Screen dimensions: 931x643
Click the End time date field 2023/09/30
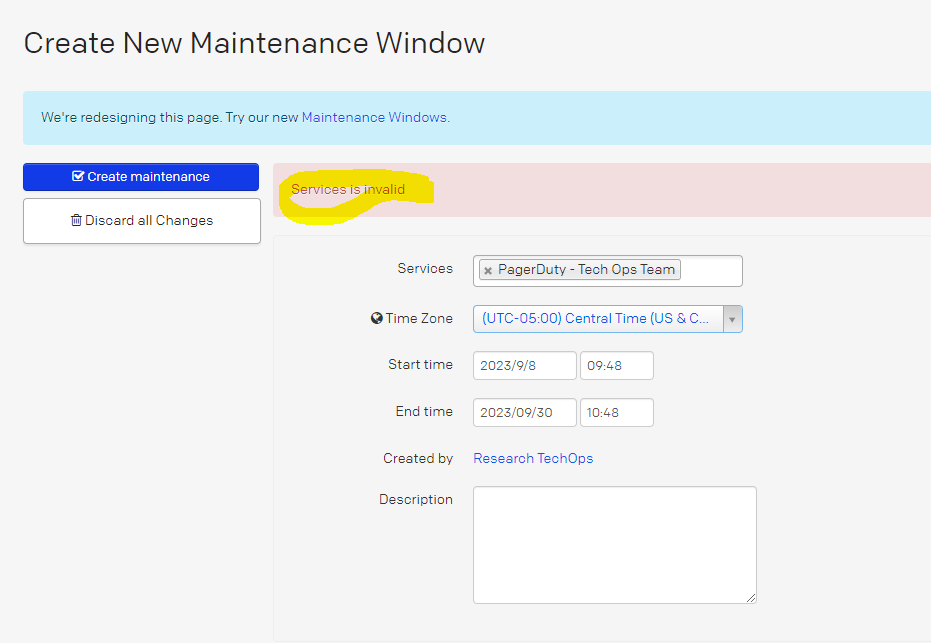524,413
